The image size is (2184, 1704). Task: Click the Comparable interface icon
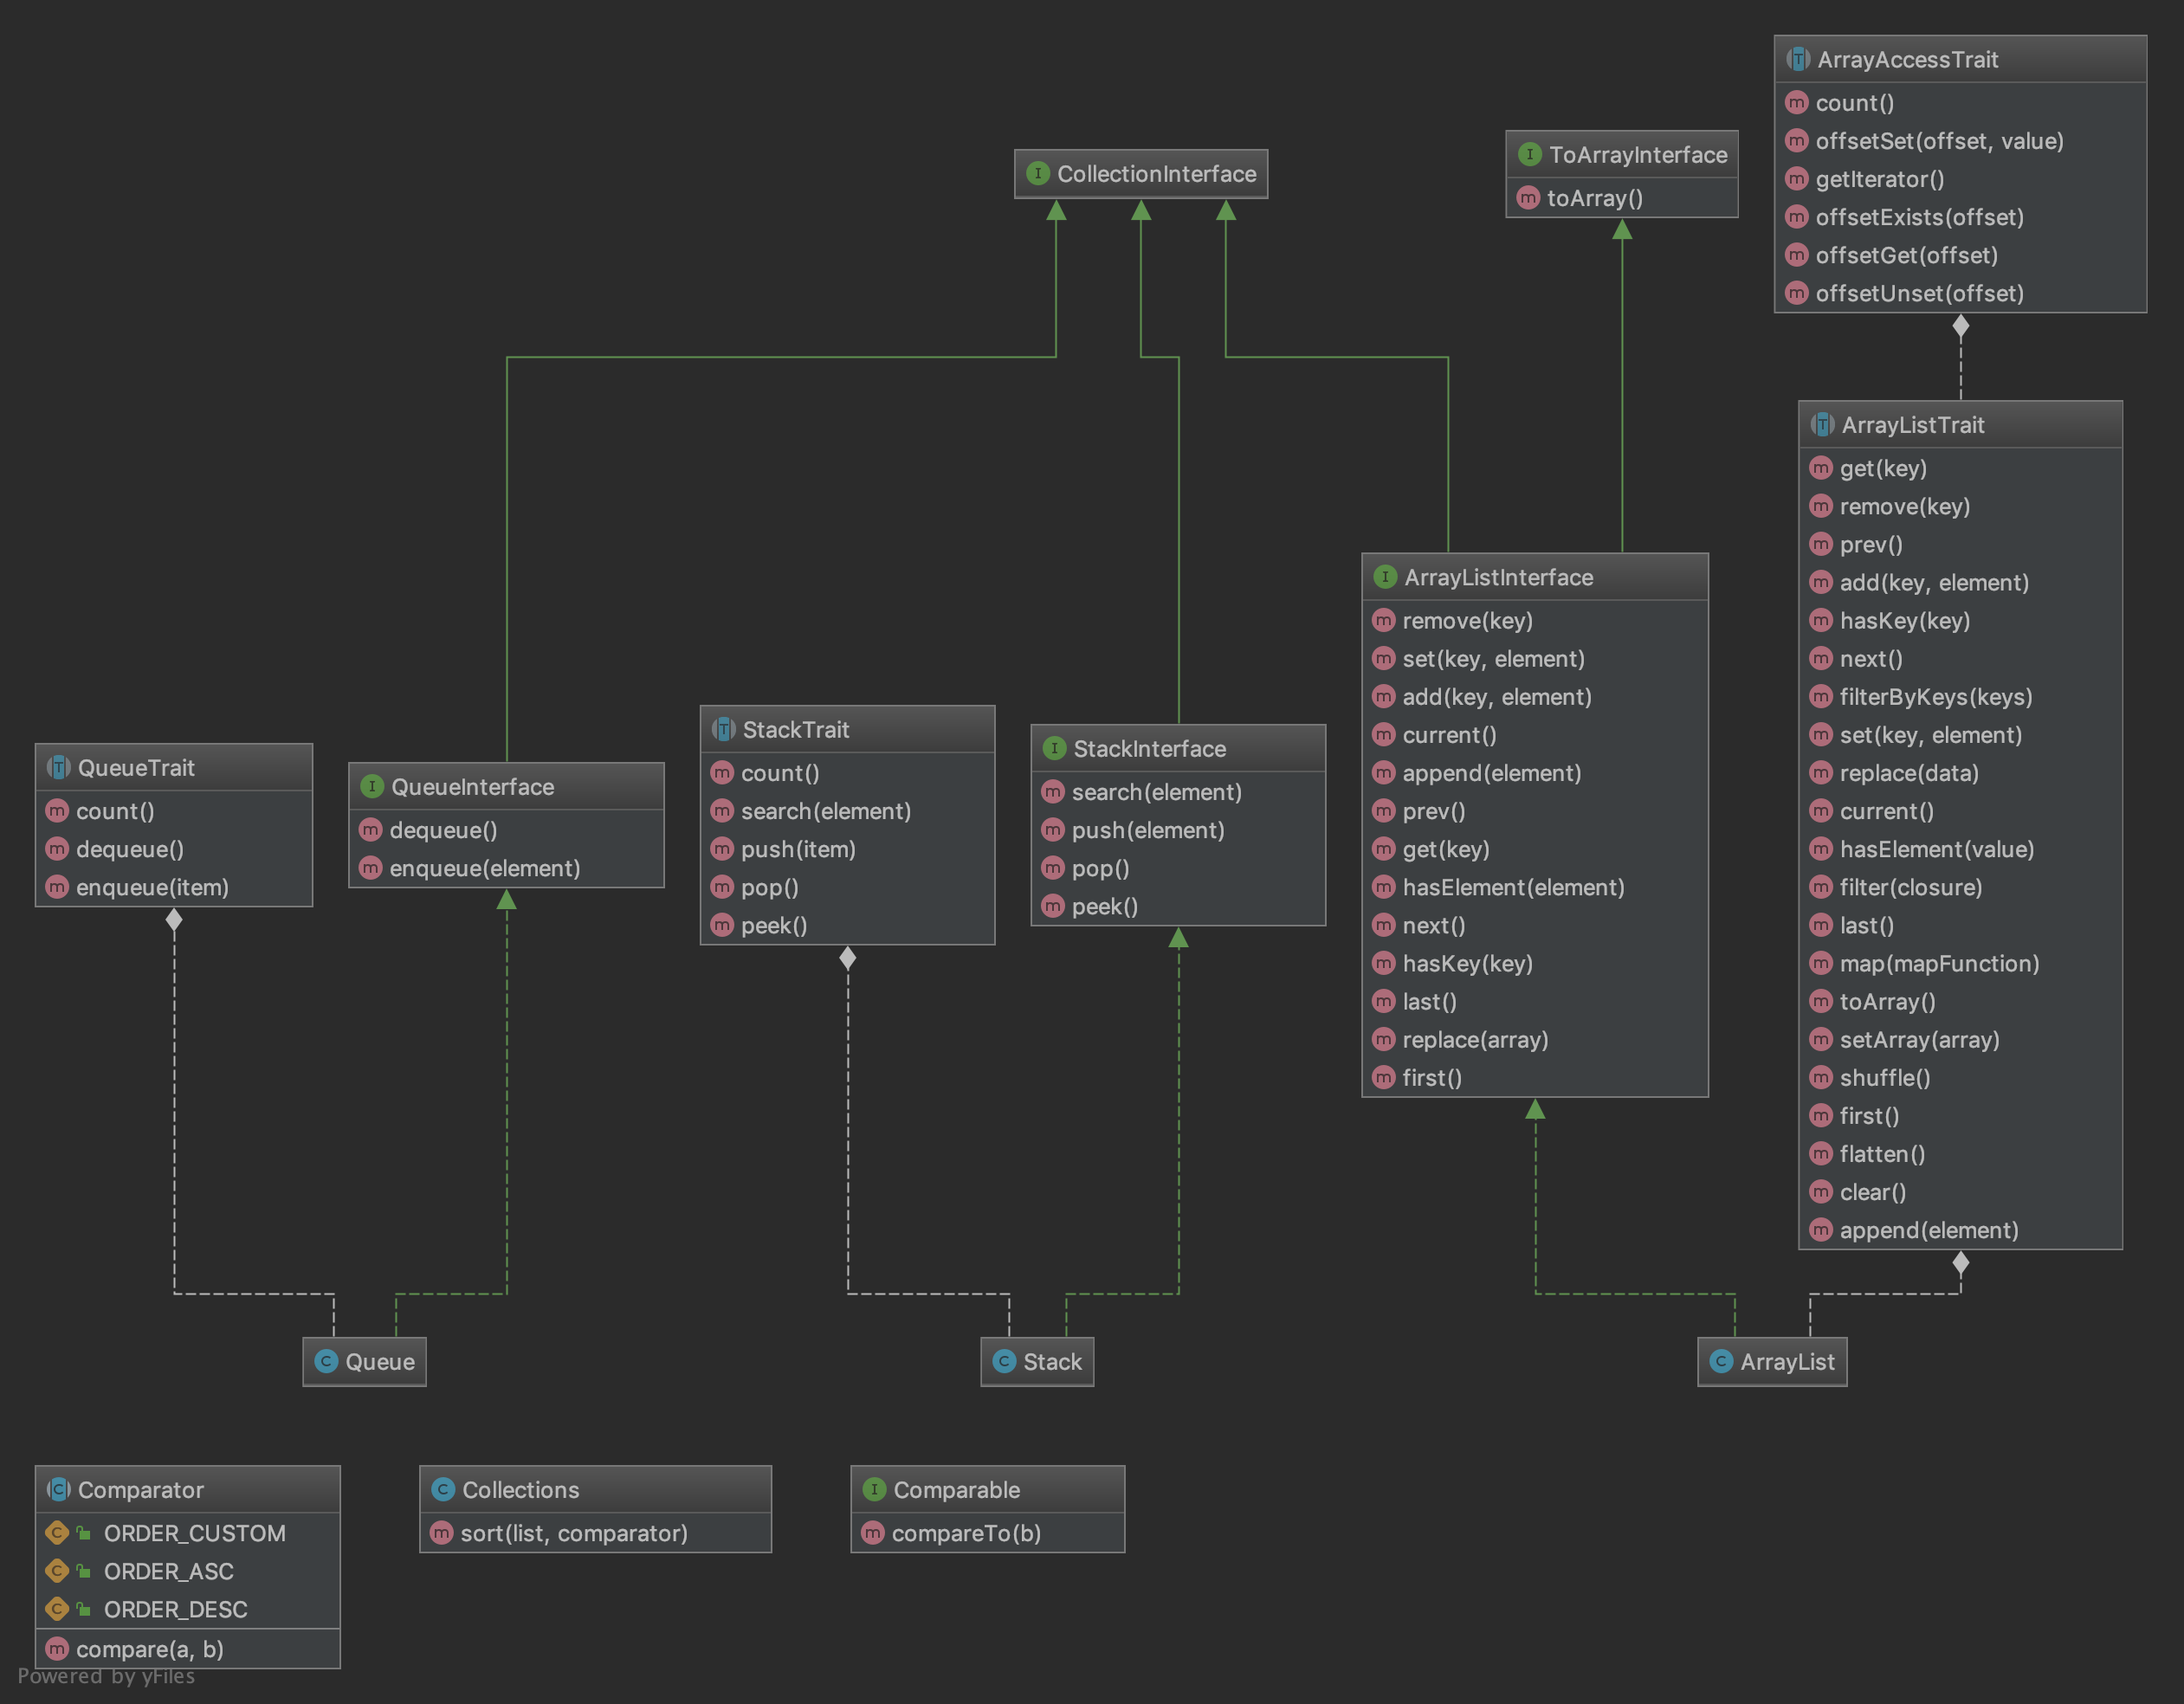click(874, 1489)
